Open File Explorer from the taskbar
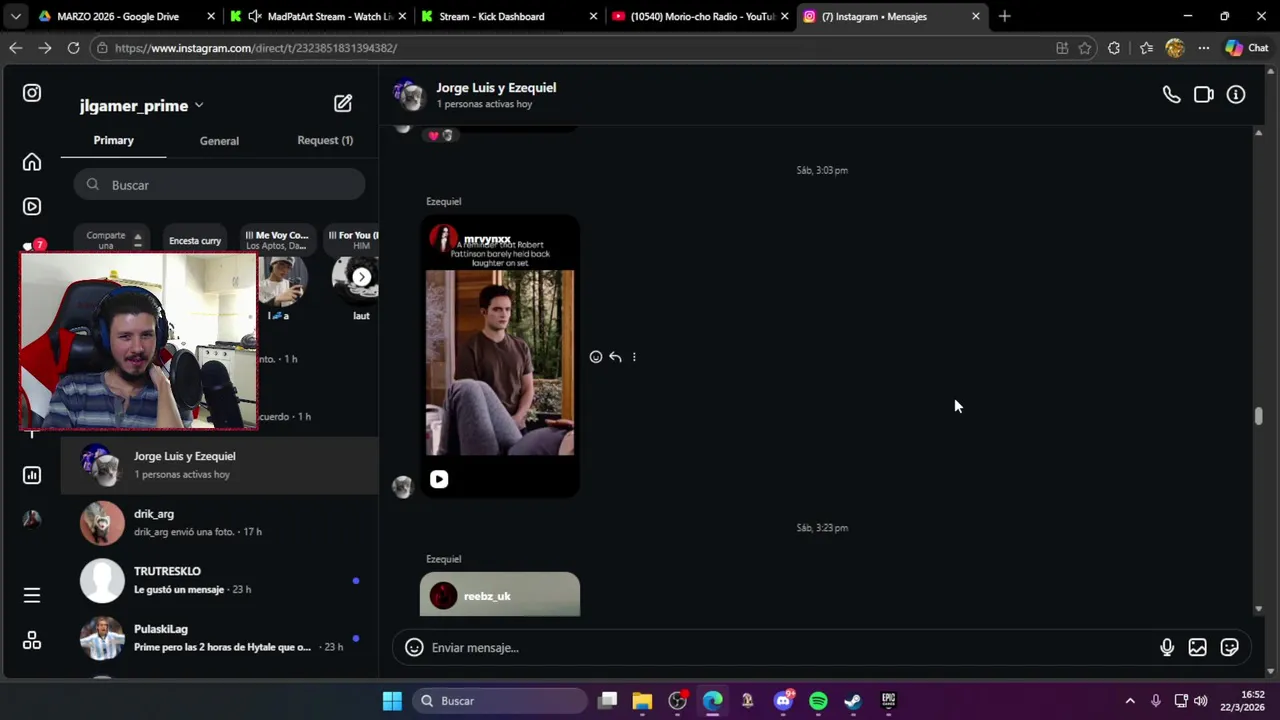Image resolution: width=1280 pixels, height=720 pixels. [642, 701]
